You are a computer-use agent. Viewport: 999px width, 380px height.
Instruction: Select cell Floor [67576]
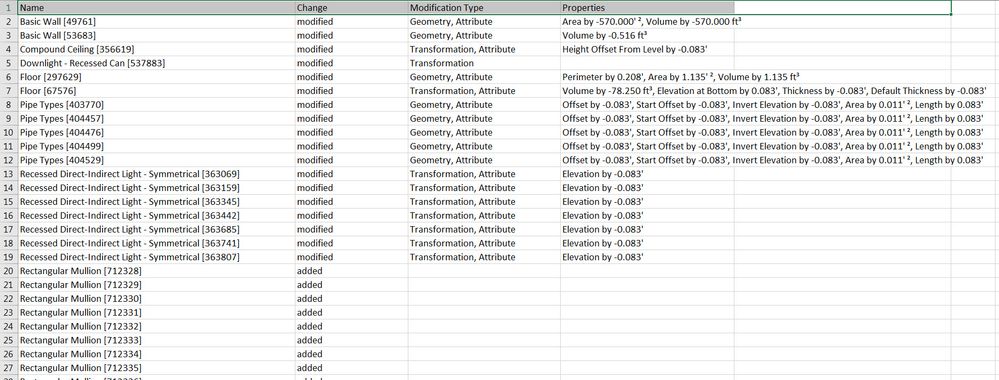click(156, 91)
